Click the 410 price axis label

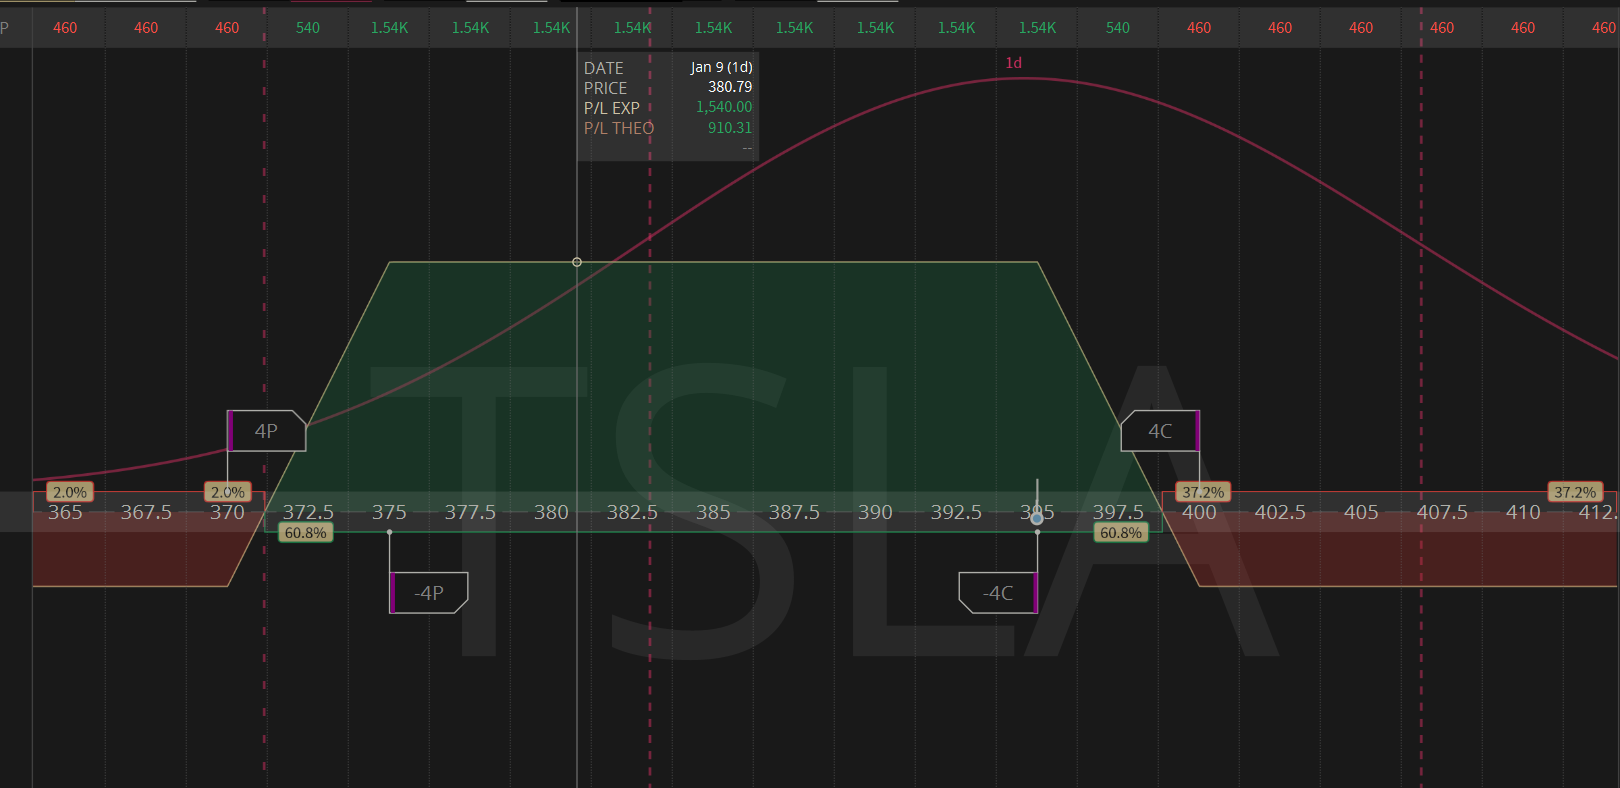click(x=1523, y=512)
